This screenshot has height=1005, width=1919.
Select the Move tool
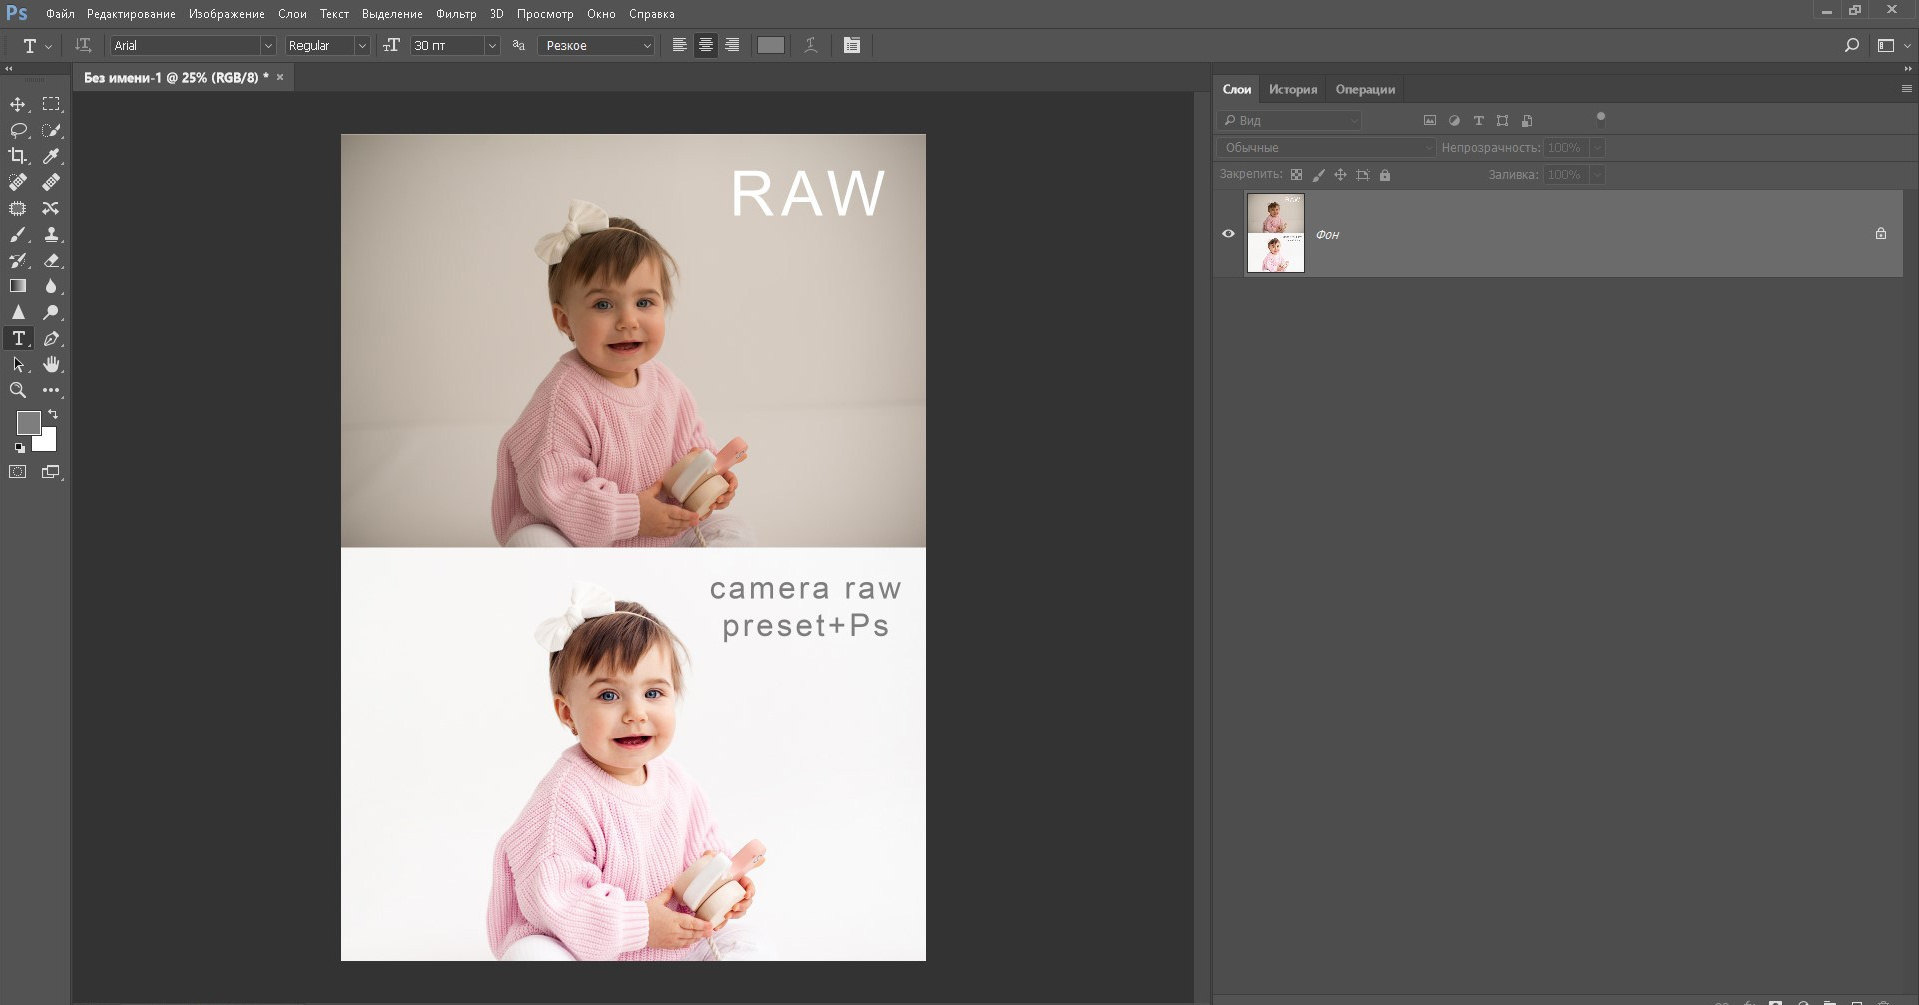(x=18, y=105)
